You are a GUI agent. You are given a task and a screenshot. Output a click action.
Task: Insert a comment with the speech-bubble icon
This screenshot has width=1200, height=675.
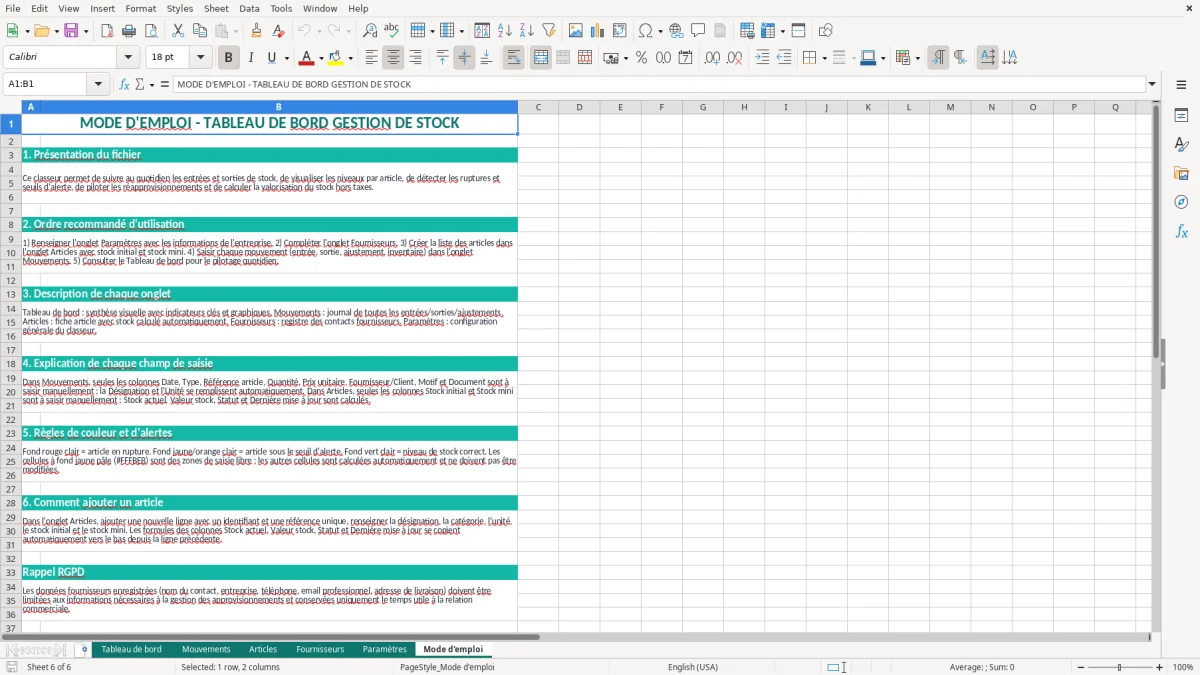pyautogui.click(x=698, y=31)
